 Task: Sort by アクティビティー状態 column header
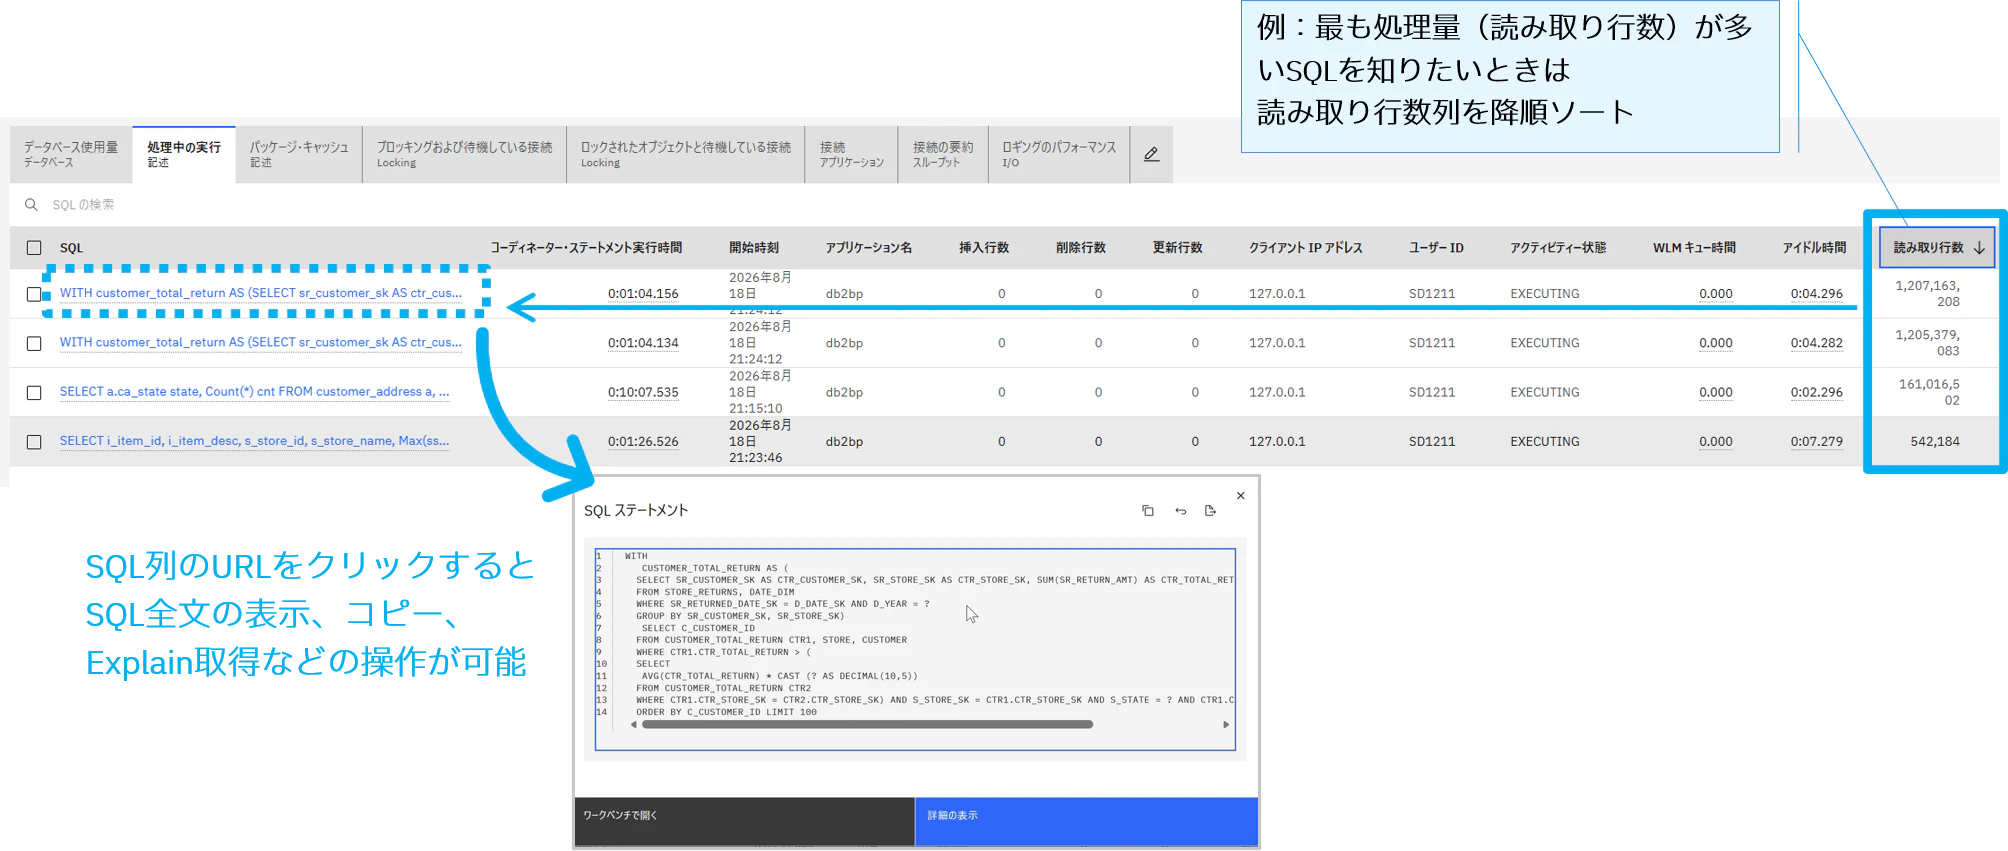click(x=1558, y=248)
